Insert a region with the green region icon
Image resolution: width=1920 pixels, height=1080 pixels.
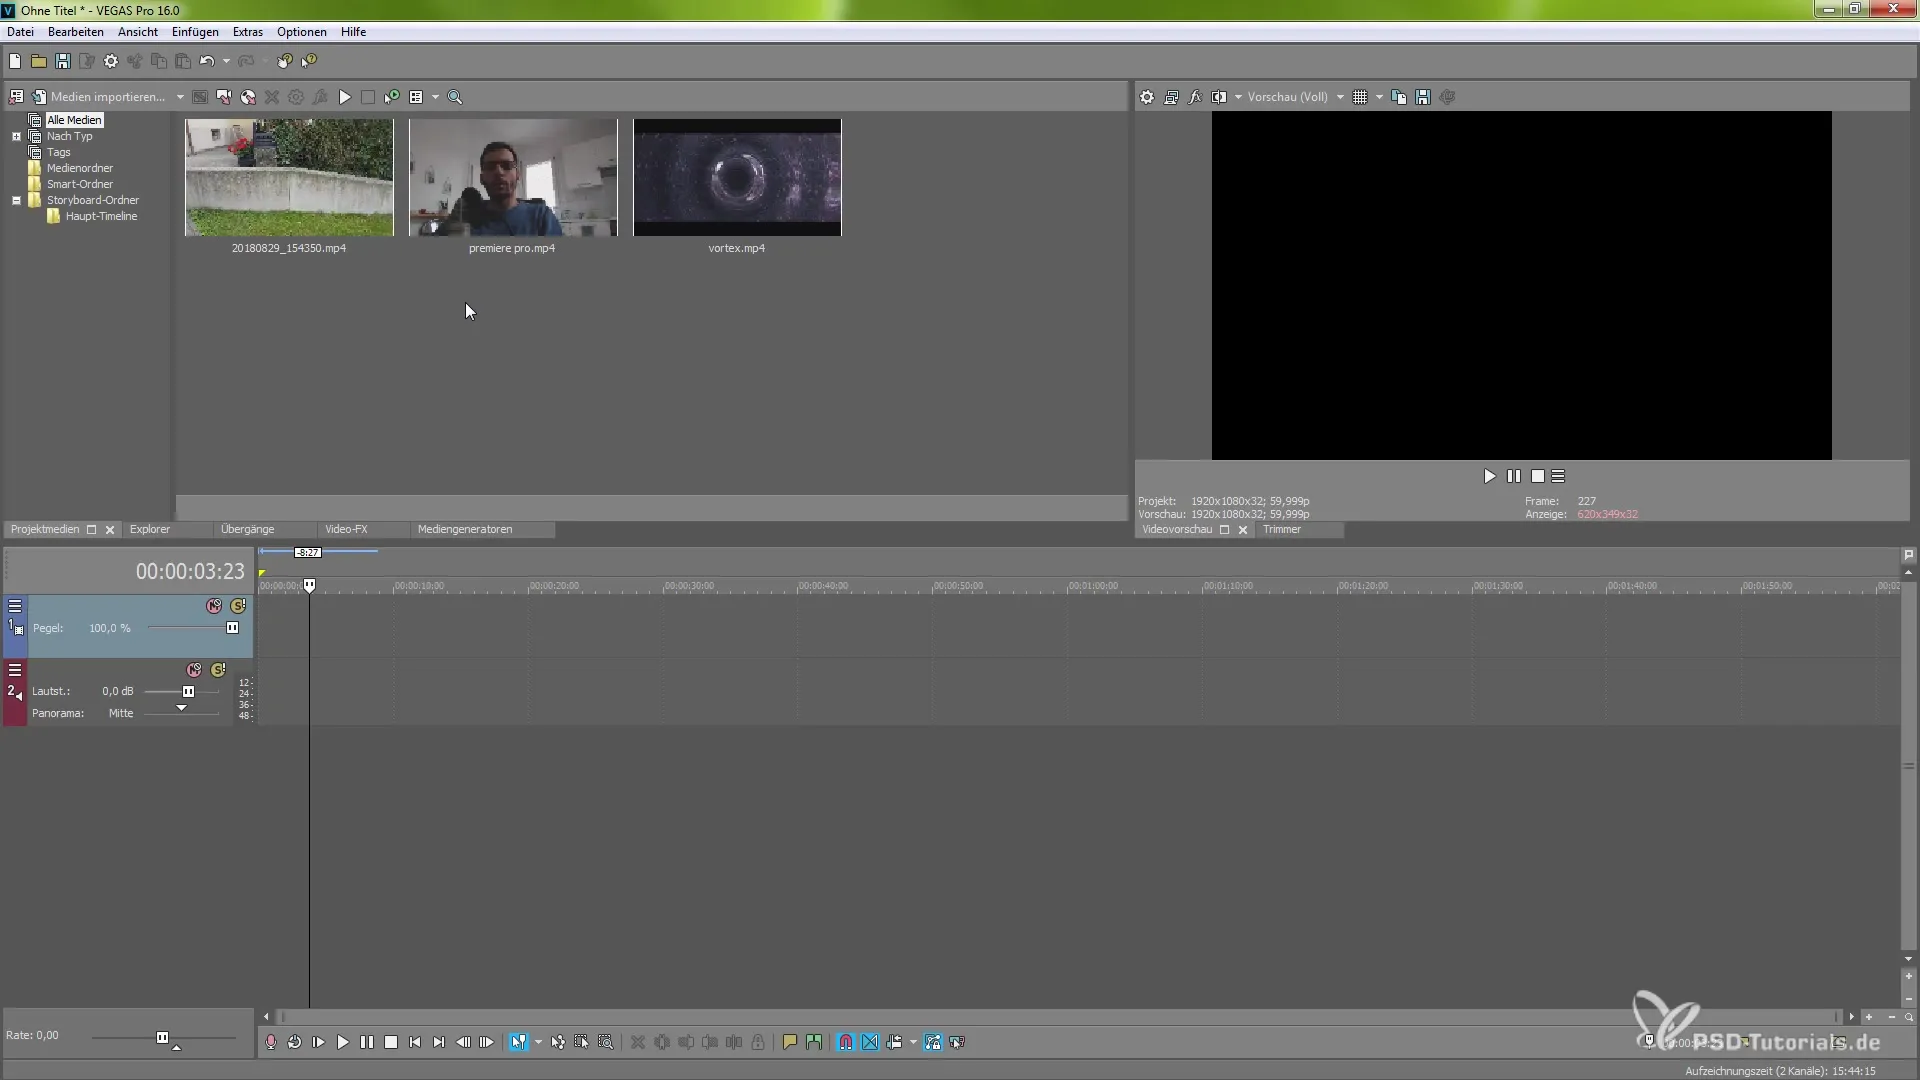tap(814, 1042)
